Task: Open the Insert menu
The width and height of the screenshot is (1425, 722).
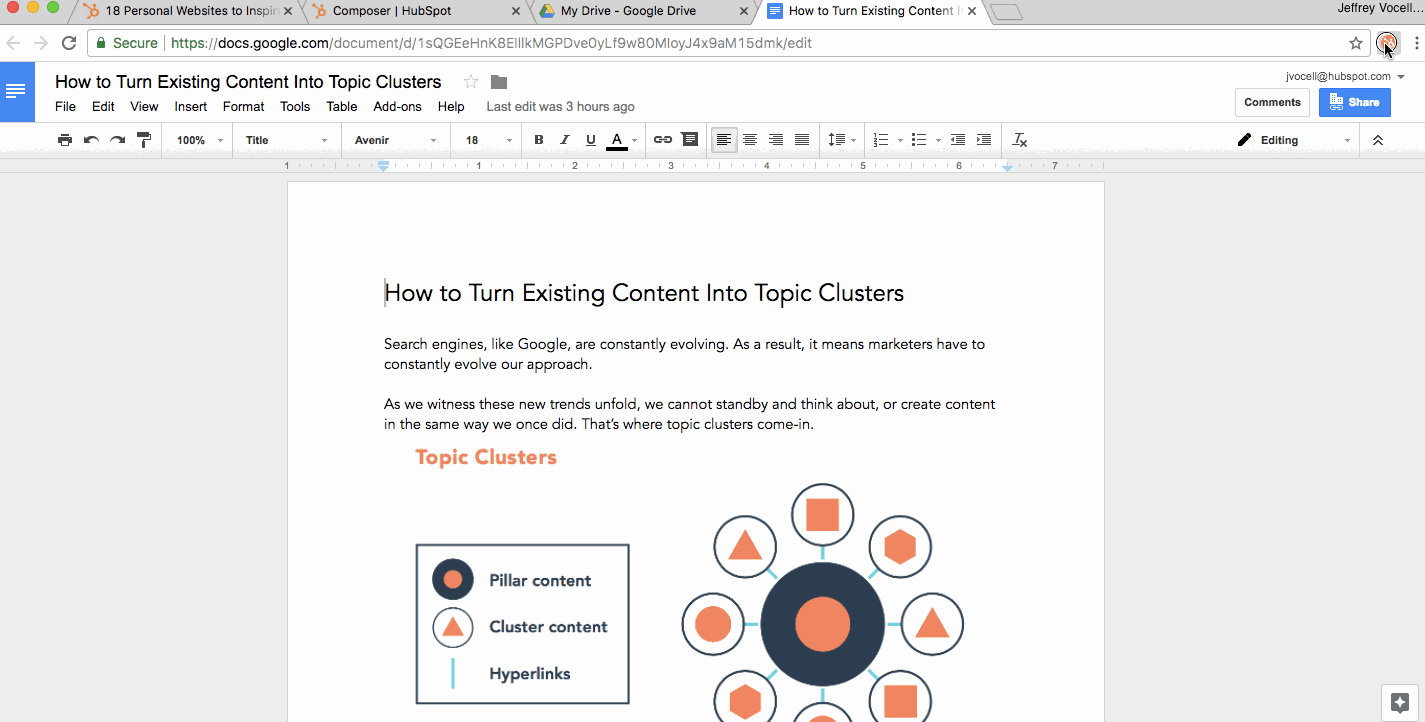Action: (x=190, y=106)
